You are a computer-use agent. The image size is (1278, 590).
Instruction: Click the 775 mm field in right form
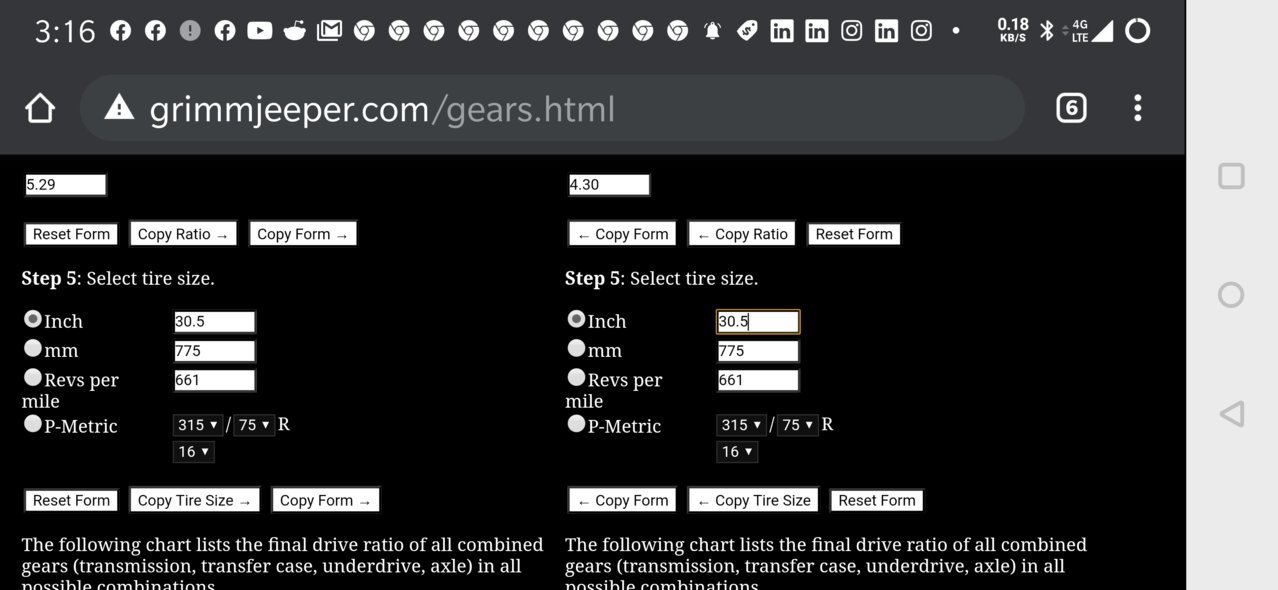tap(758, 350)
